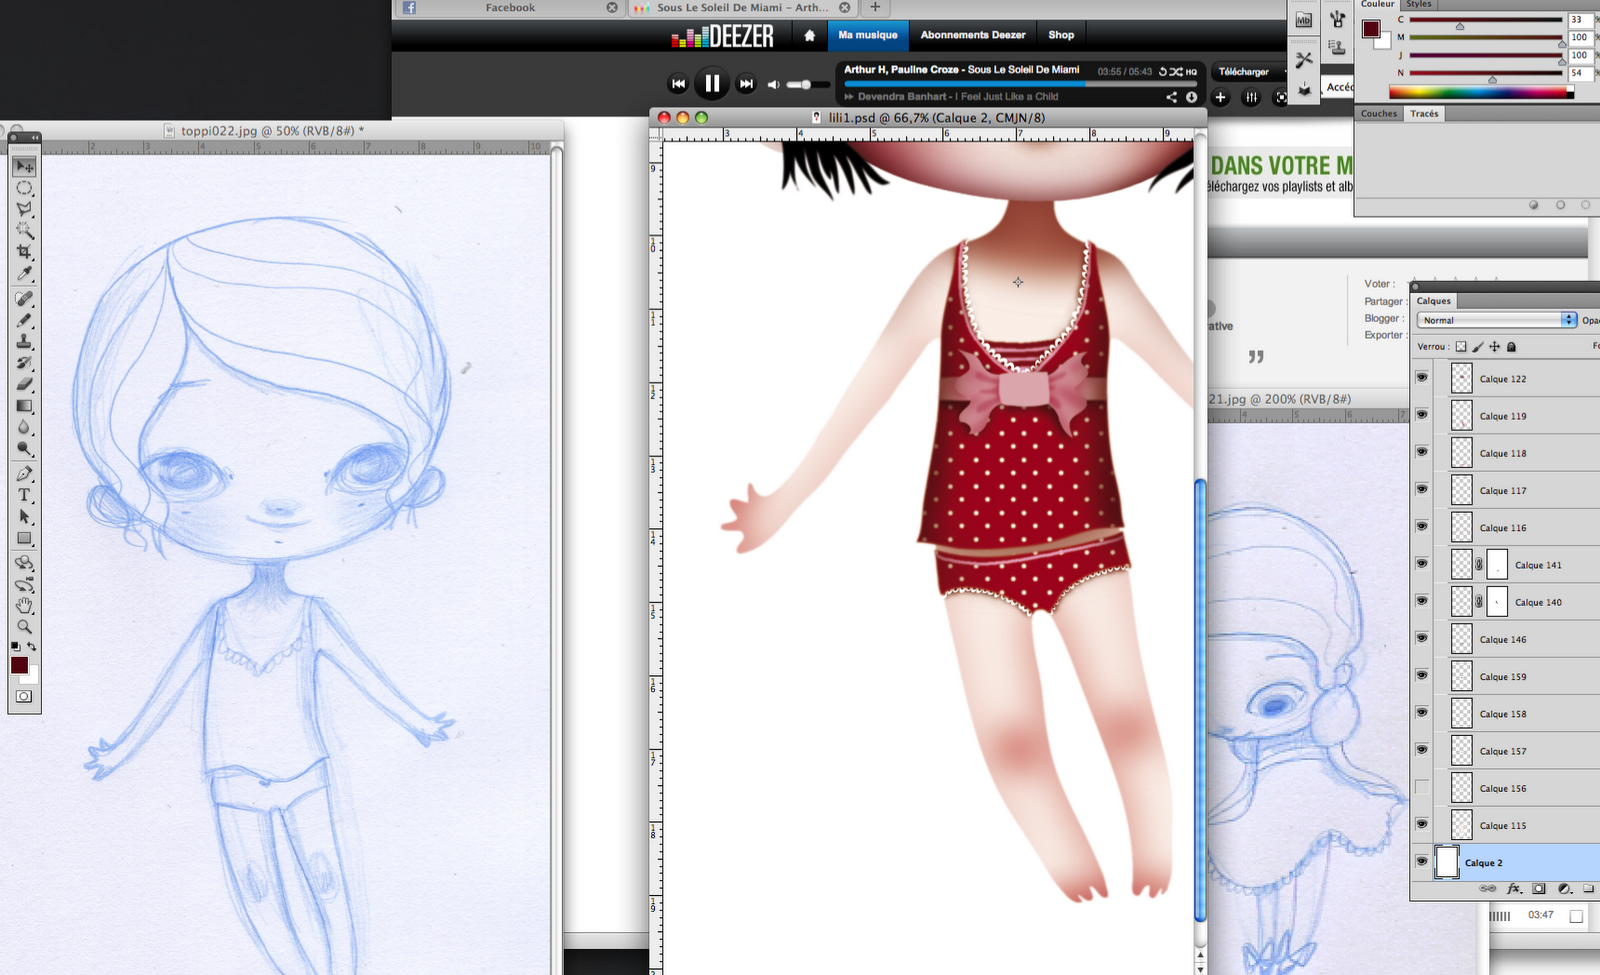
Task: Open the Deezer Shop link
Action: (1061, 35)
